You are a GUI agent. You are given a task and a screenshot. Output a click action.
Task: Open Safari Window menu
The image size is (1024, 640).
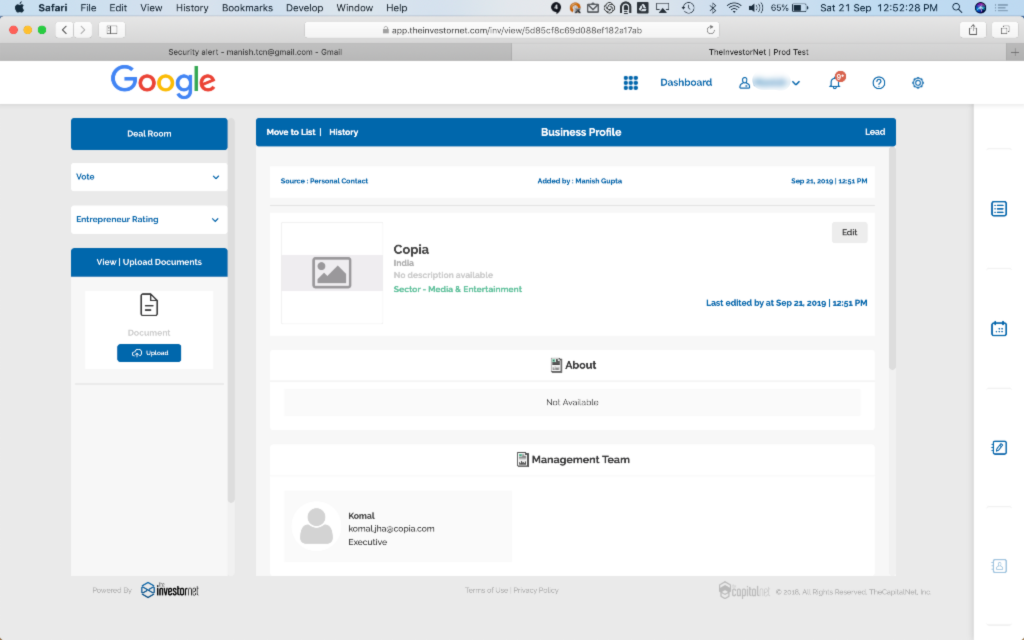(355, 8)
